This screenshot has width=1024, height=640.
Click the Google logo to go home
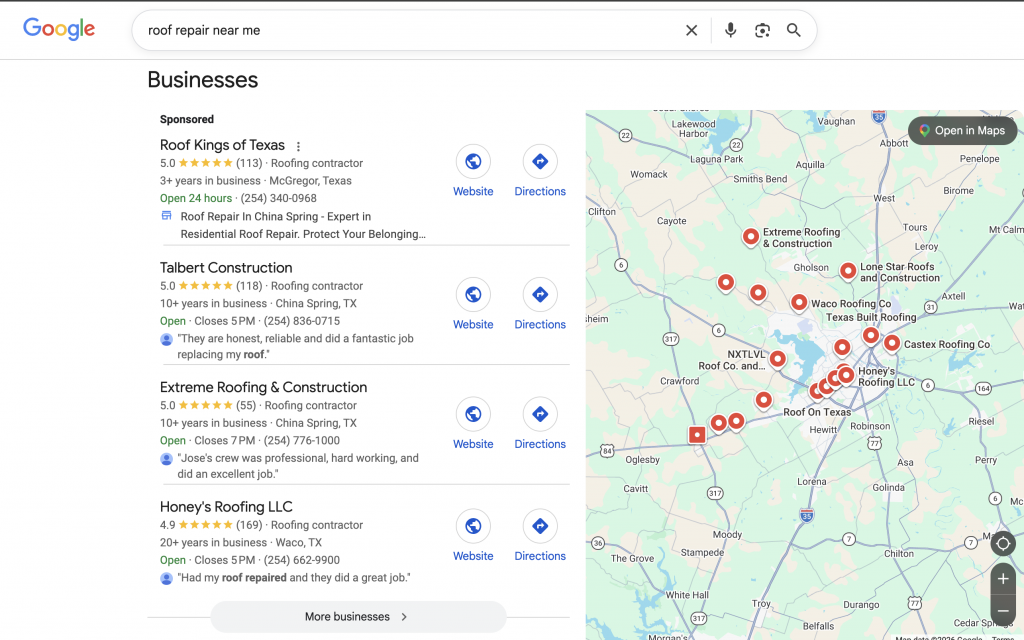58,29
